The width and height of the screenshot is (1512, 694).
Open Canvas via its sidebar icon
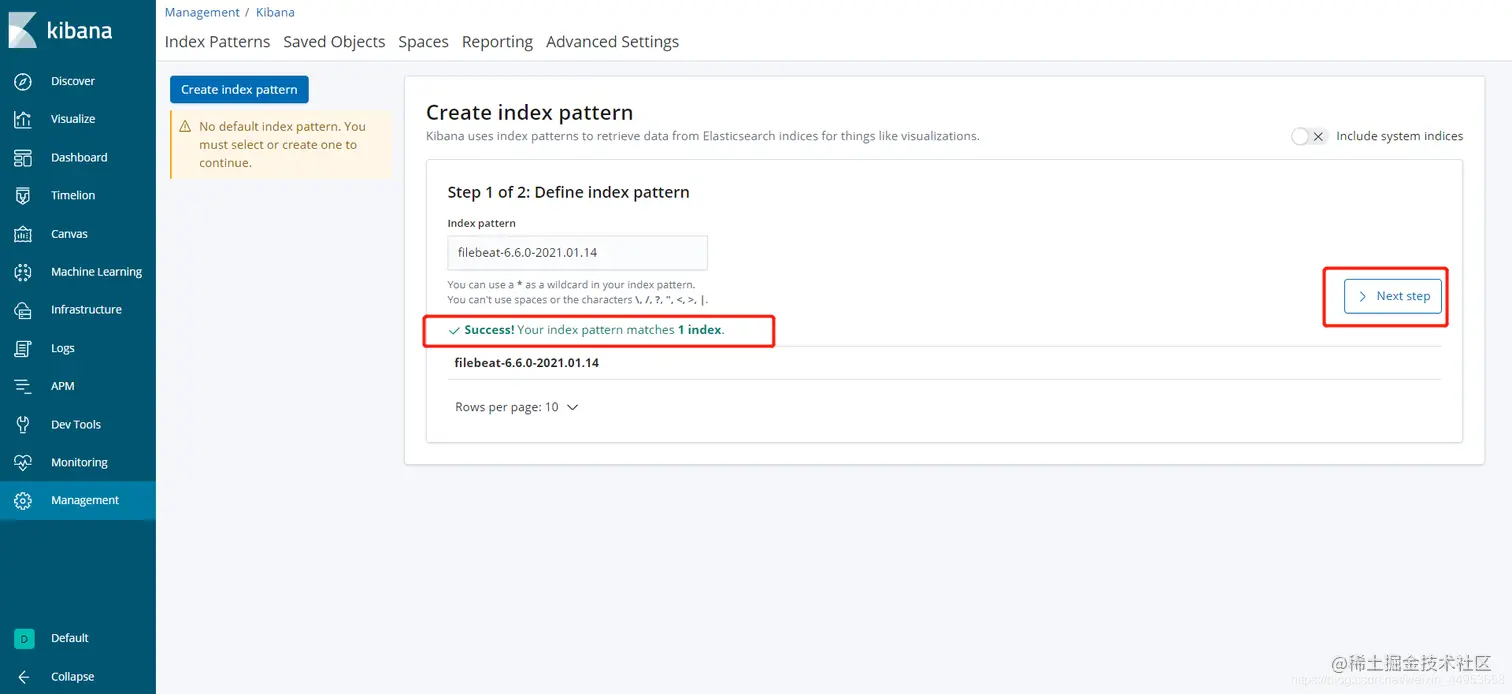(x=23, y=234)
